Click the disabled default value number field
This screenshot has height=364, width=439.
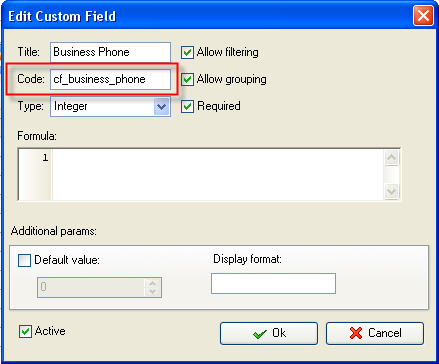click(91, 287)
